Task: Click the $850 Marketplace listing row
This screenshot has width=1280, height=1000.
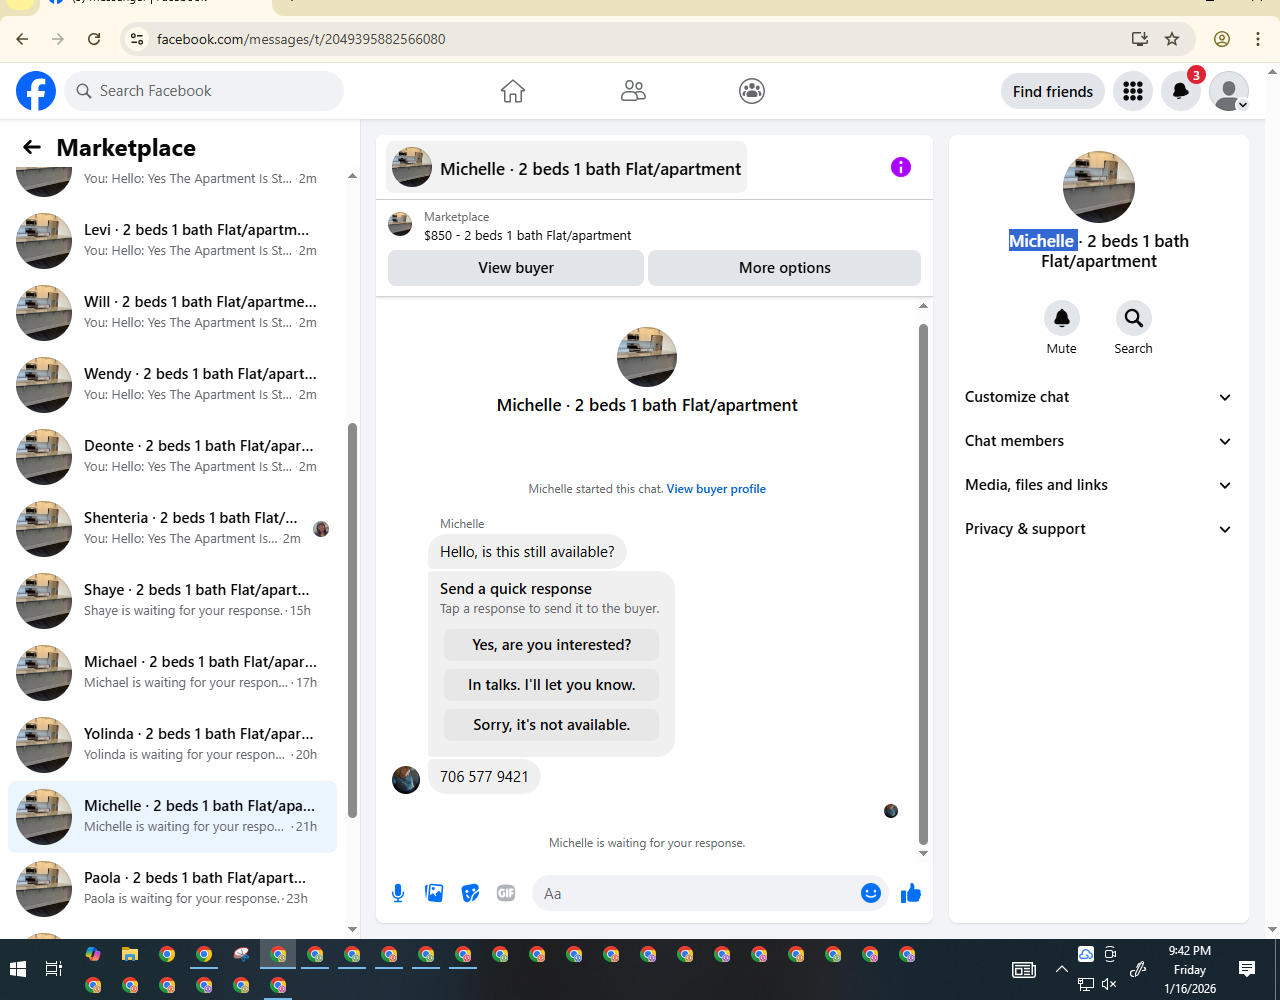Action: [x=654, y=226]
